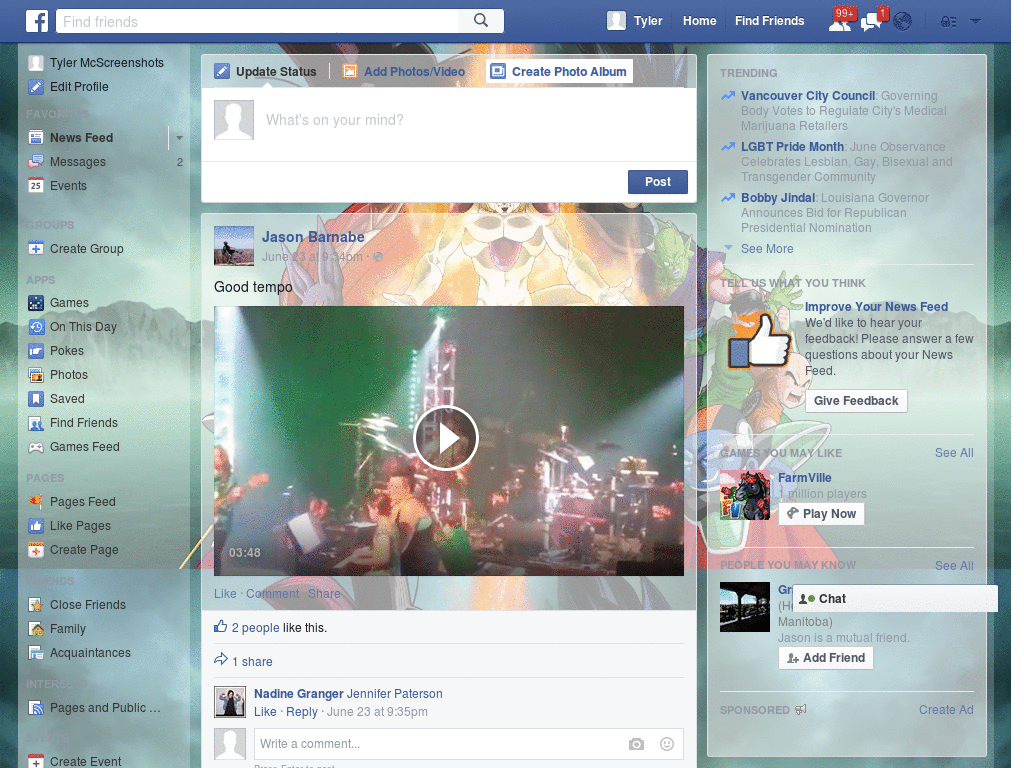Open the Chat bar
This screenshot has width=1024, height=768.
tap(895, 599)
